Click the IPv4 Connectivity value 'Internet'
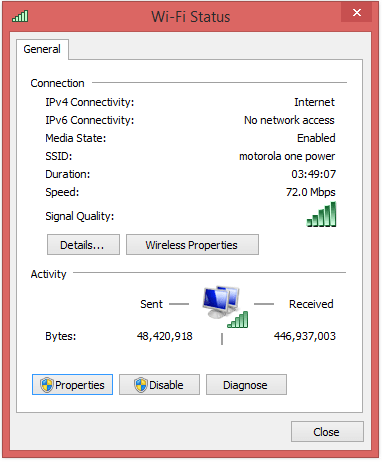The height and width of the screenshot is (462, 382). (314, 102)
